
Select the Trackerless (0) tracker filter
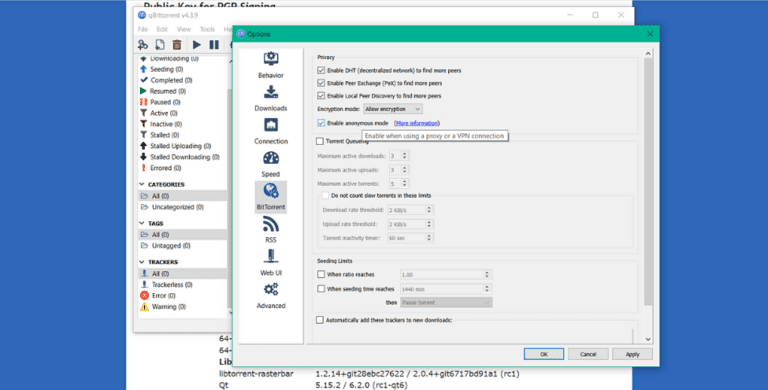[166, 285]
